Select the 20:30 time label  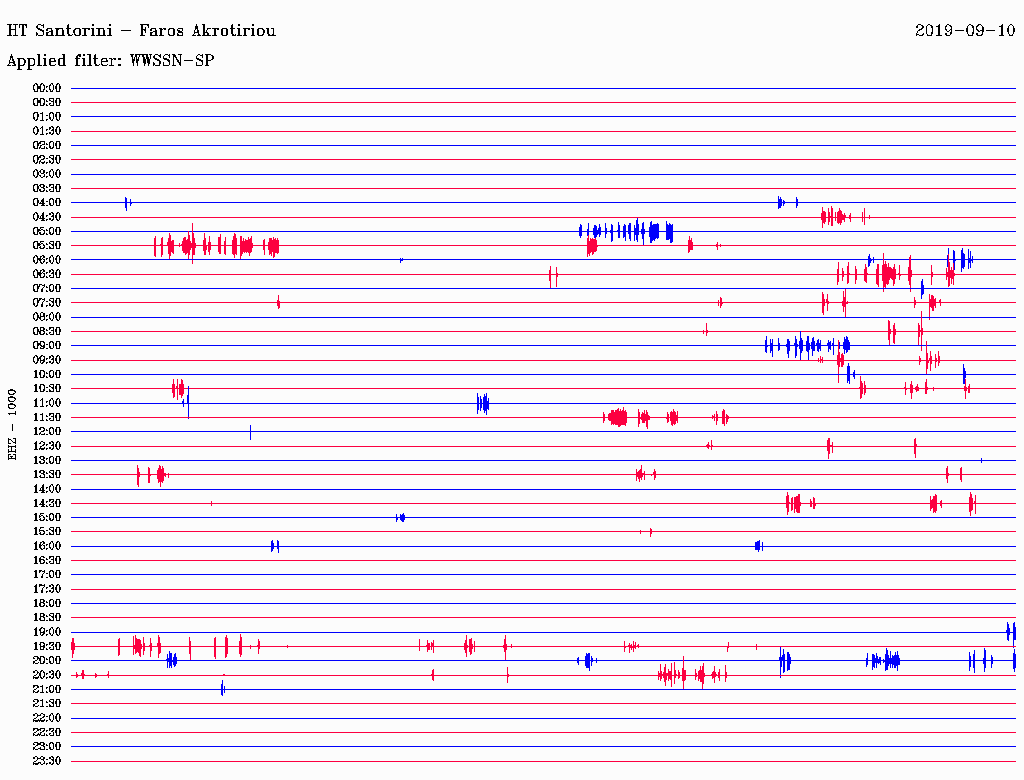point(46,675)
